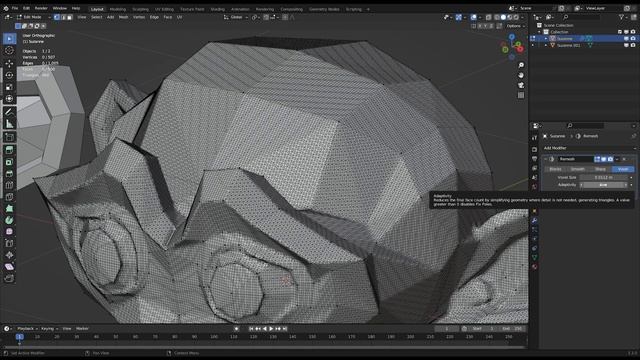Open the Modifier properties wrench tab

coord(535,220)
